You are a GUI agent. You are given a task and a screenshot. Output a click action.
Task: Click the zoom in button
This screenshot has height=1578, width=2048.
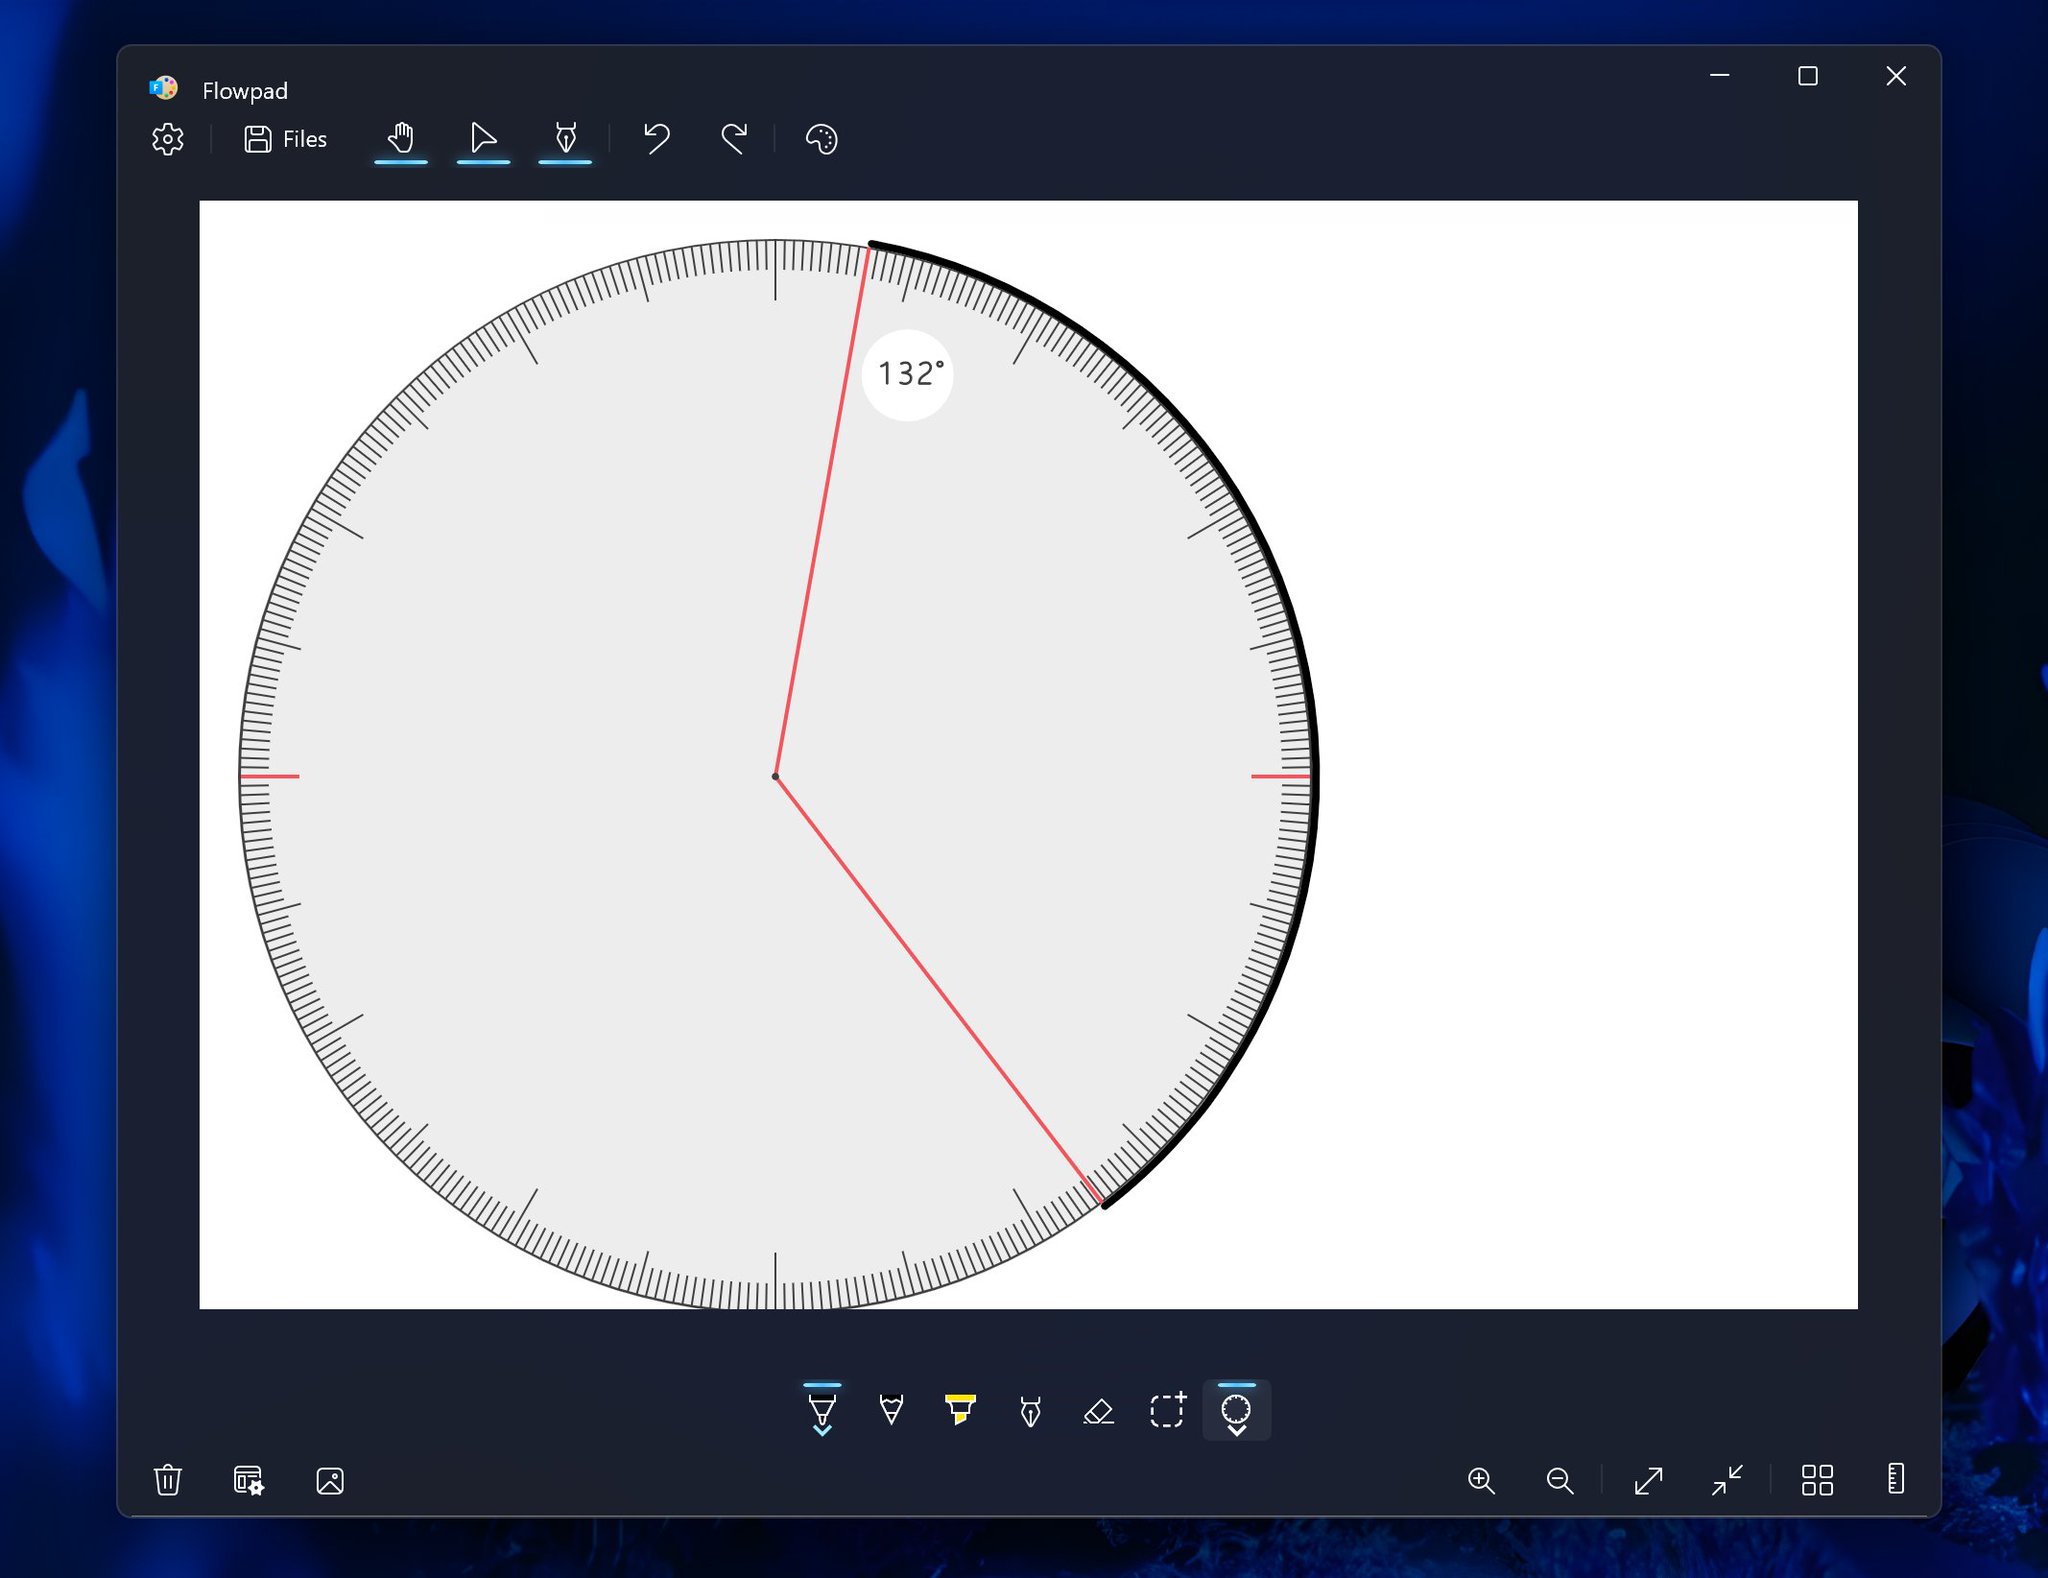coord(1481,1482)
